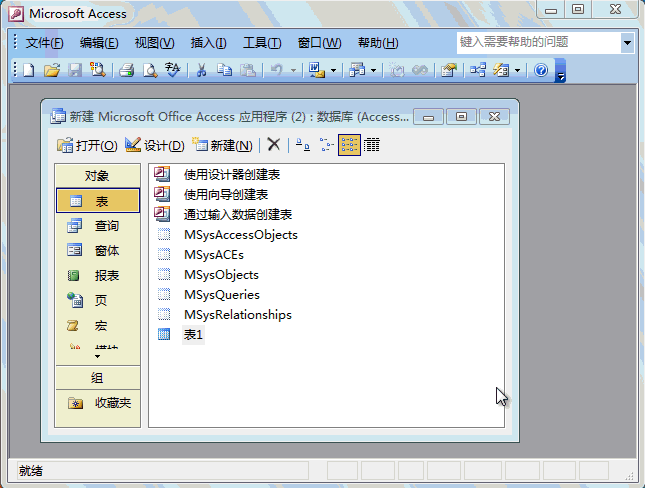The width and height of the screenshot is (645, 488).
Task: Click the Undo arrow icon
Action: (277, 70)
